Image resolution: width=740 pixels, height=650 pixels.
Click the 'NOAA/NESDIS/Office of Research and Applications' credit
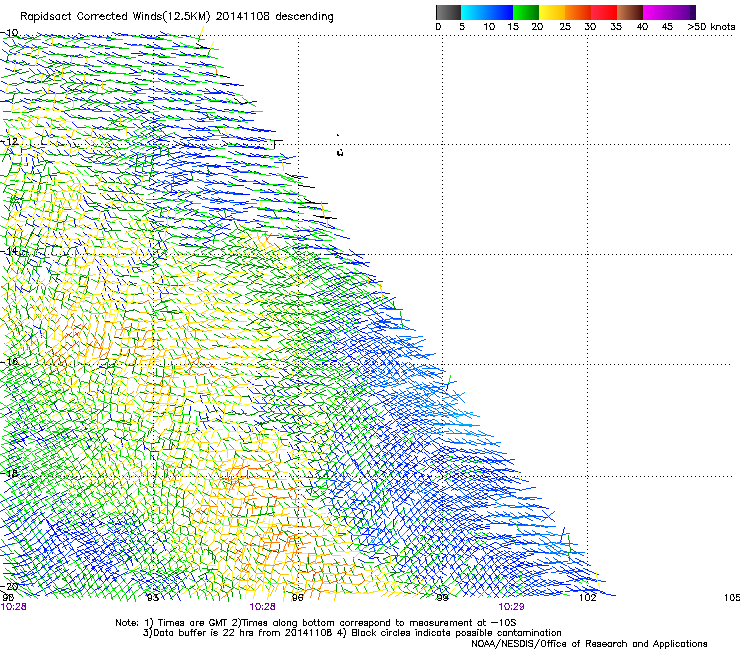pos(589,644)
